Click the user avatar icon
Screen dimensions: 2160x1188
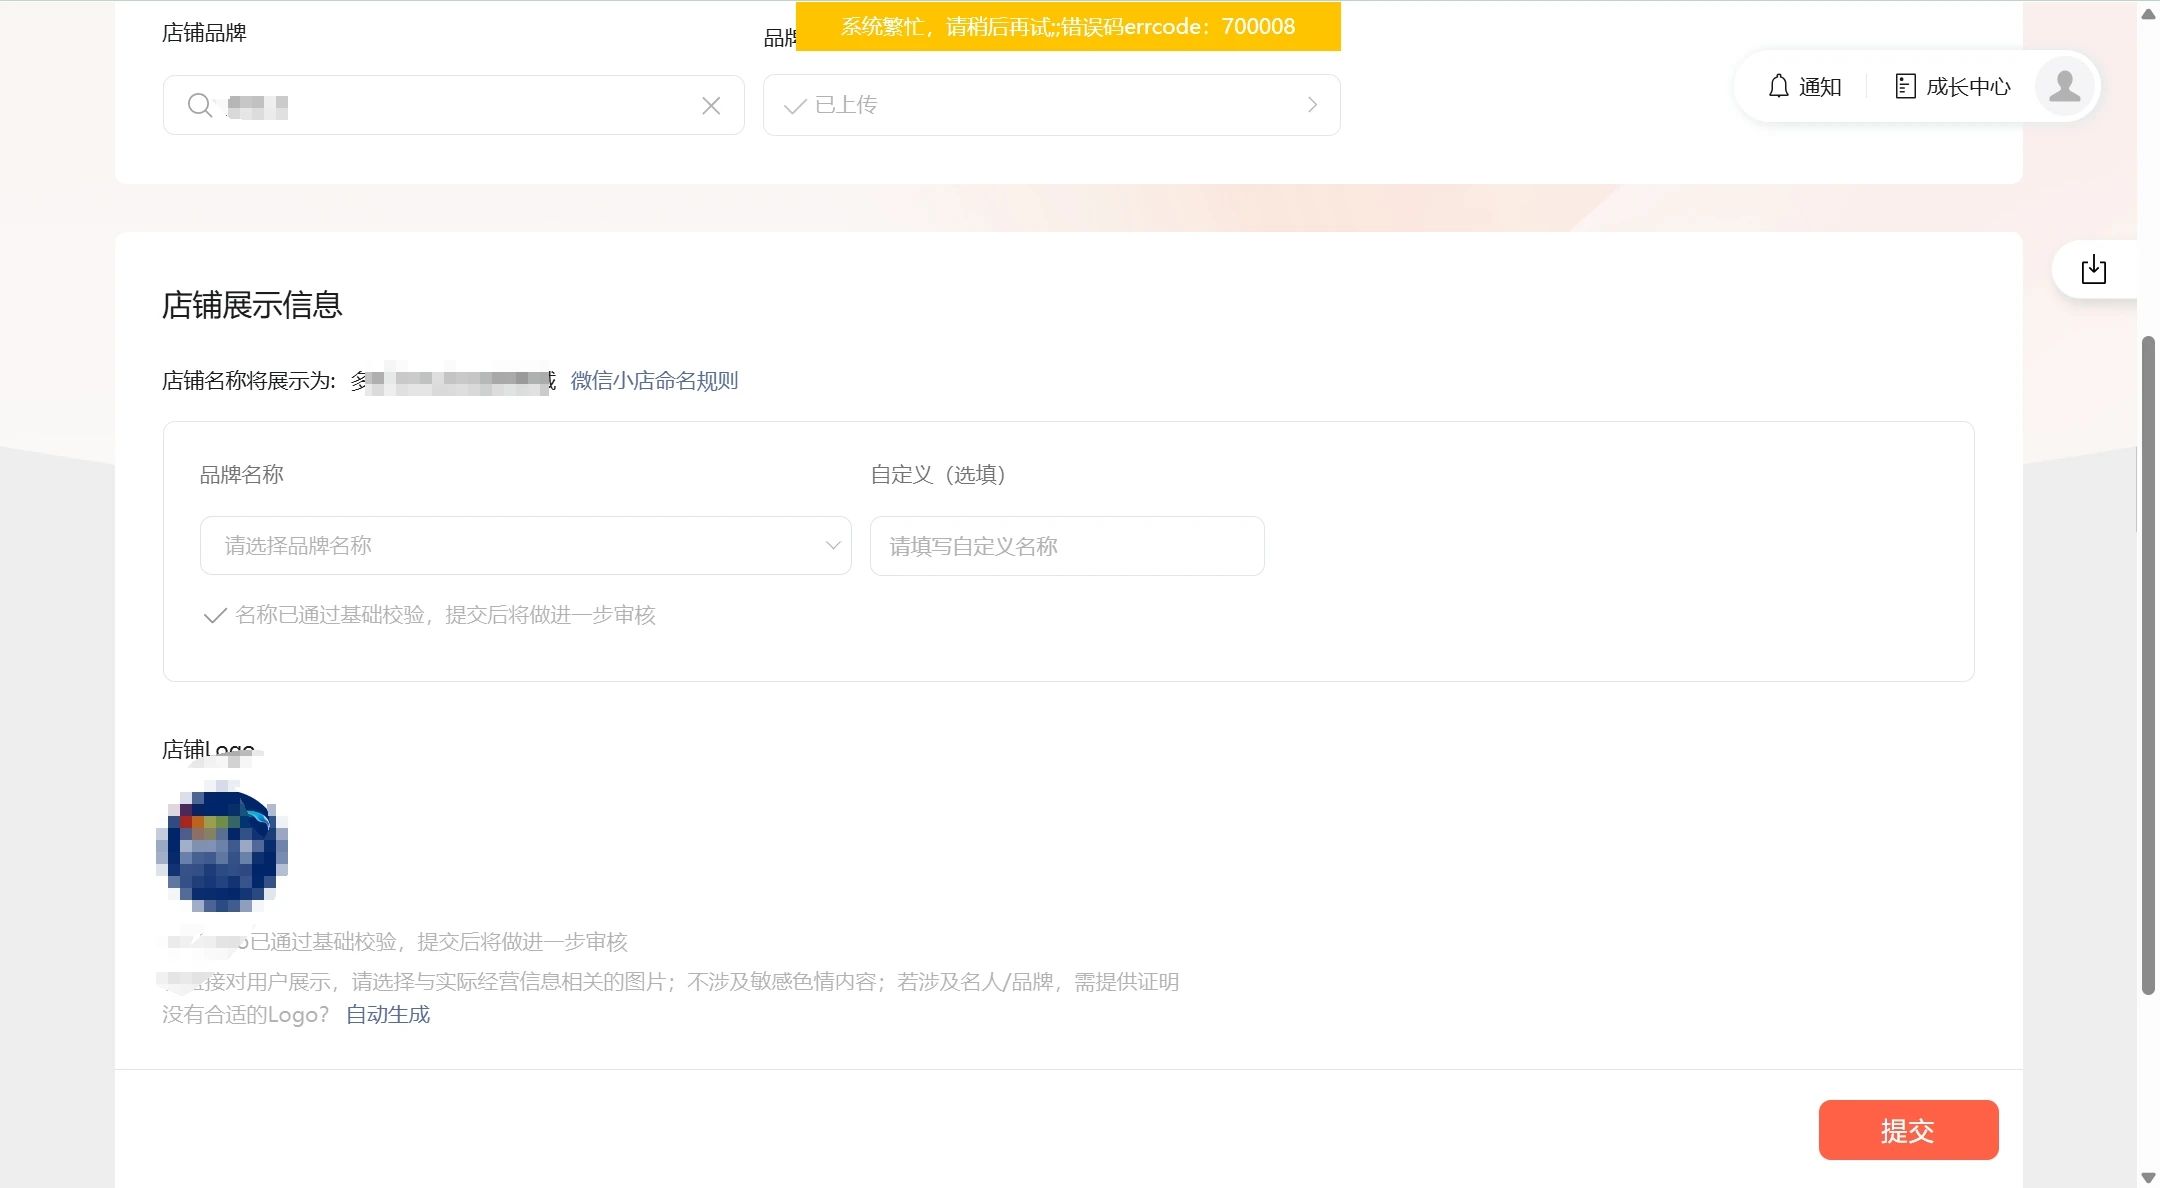tap(2064, 86)
